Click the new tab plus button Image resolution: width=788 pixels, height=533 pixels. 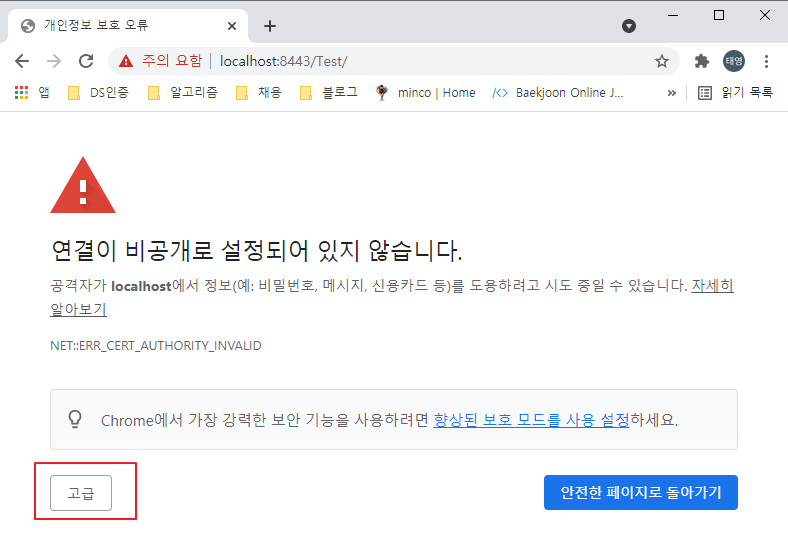270,26
